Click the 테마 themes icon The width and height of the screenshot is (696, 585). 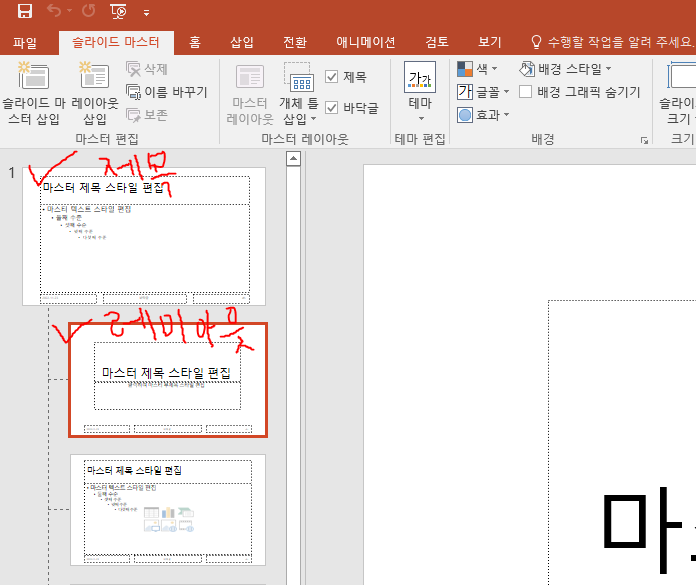pyautogui.click(x=420, y=77)
